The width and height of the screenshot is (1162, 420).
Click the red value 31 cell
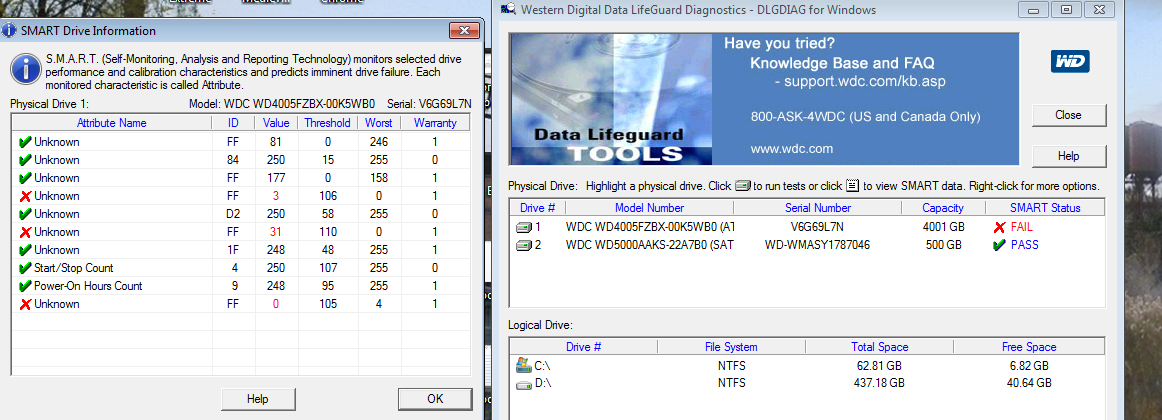276,232
